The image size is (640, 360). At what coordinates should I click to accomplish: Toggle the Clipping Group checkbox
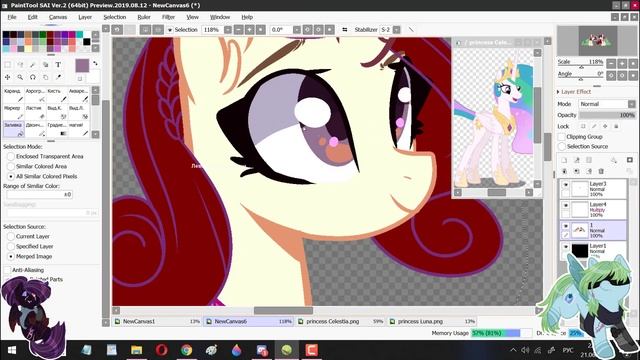pyautogui.click(x=562, y=137)
